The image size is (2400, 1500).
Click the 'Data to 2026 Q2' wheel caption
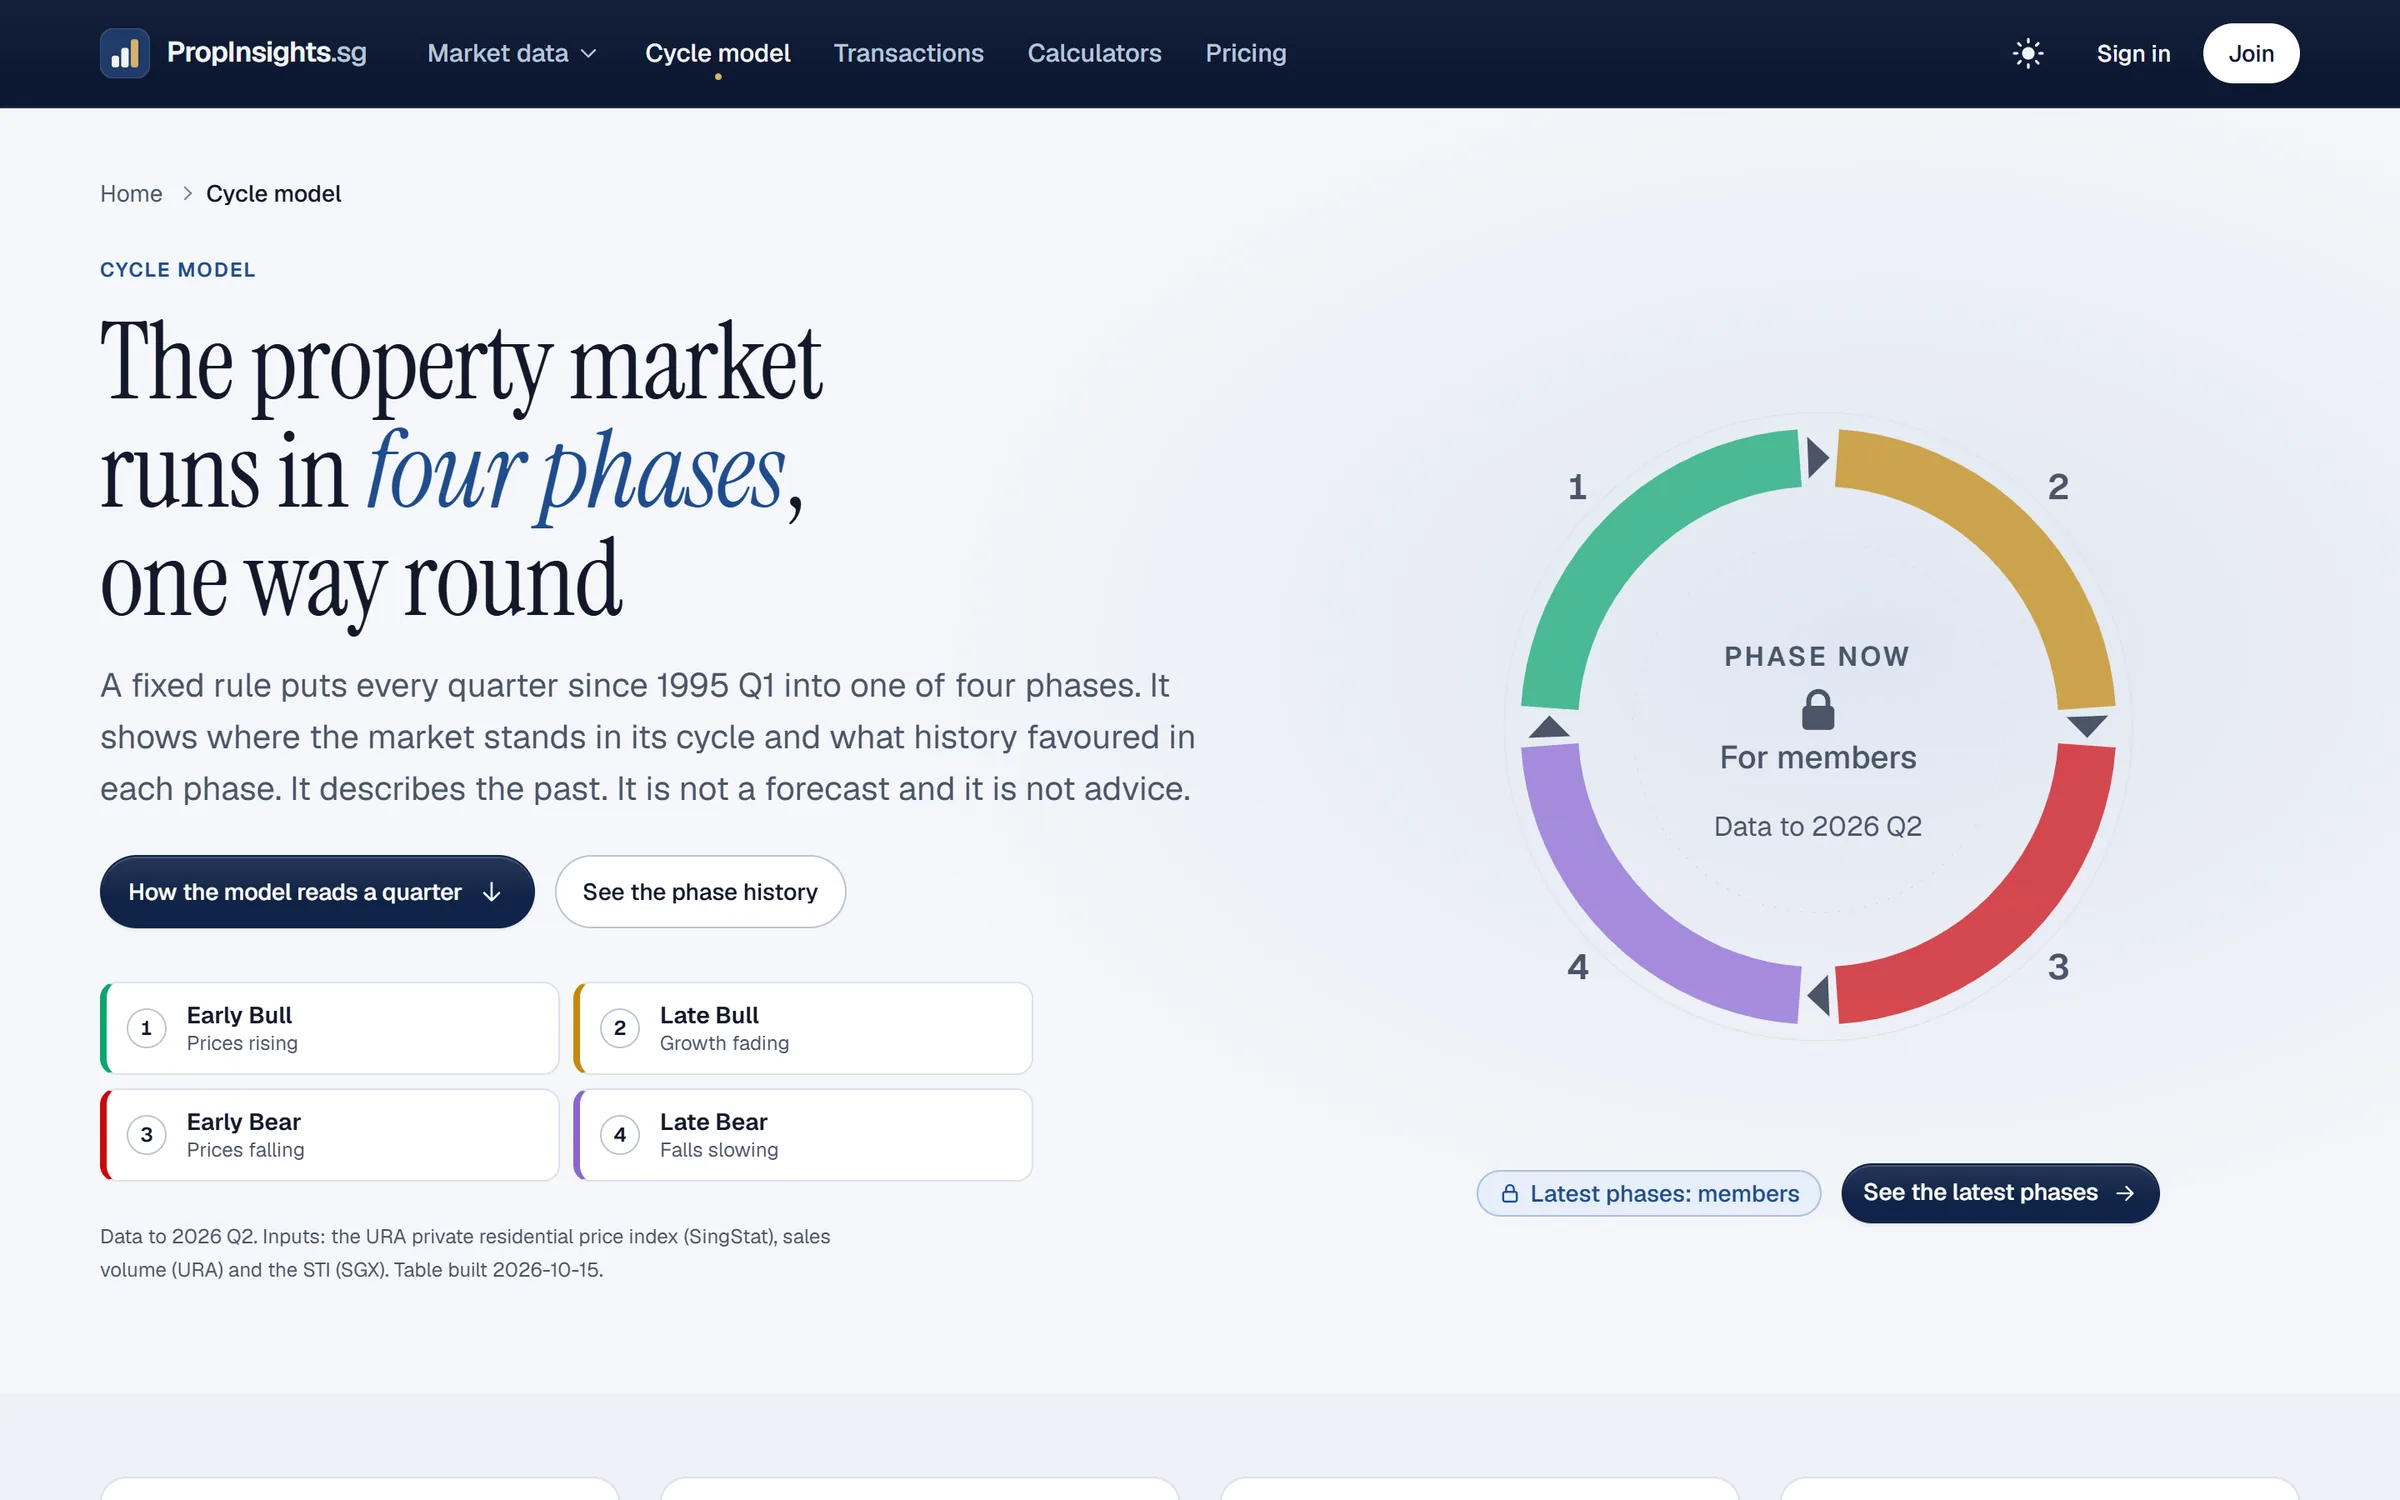pyautogui.click(x=1818, y=826)
